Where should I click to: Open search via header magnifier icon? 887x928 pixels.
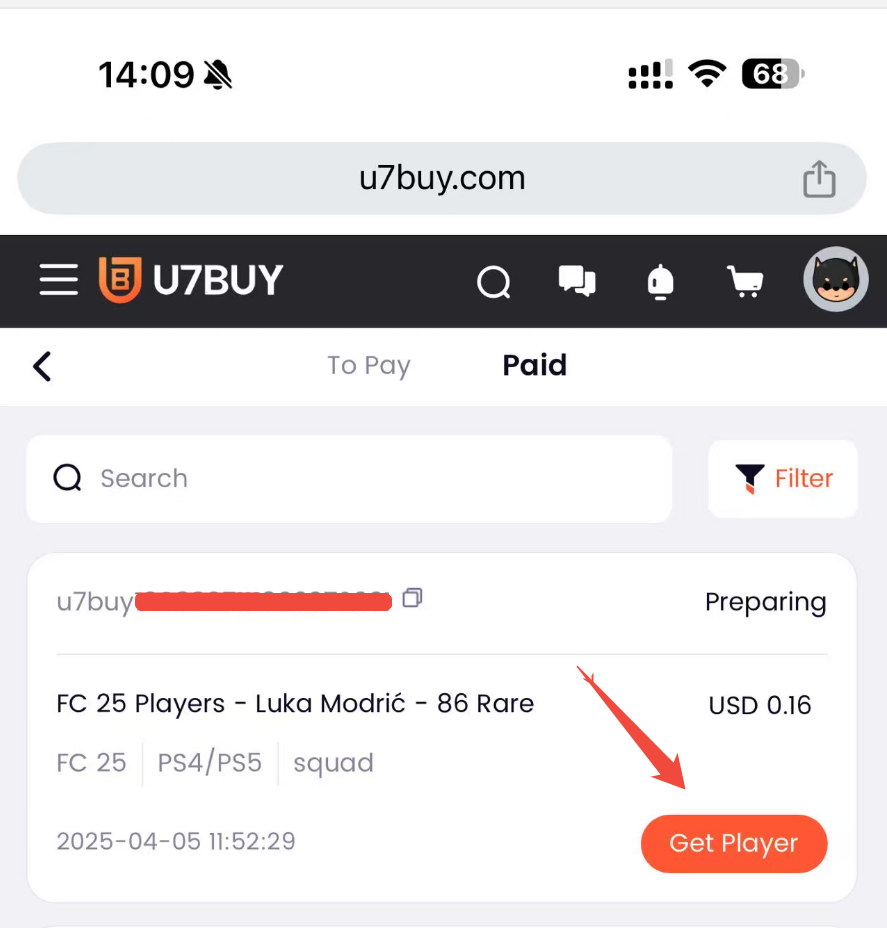[x=494, y=282]
